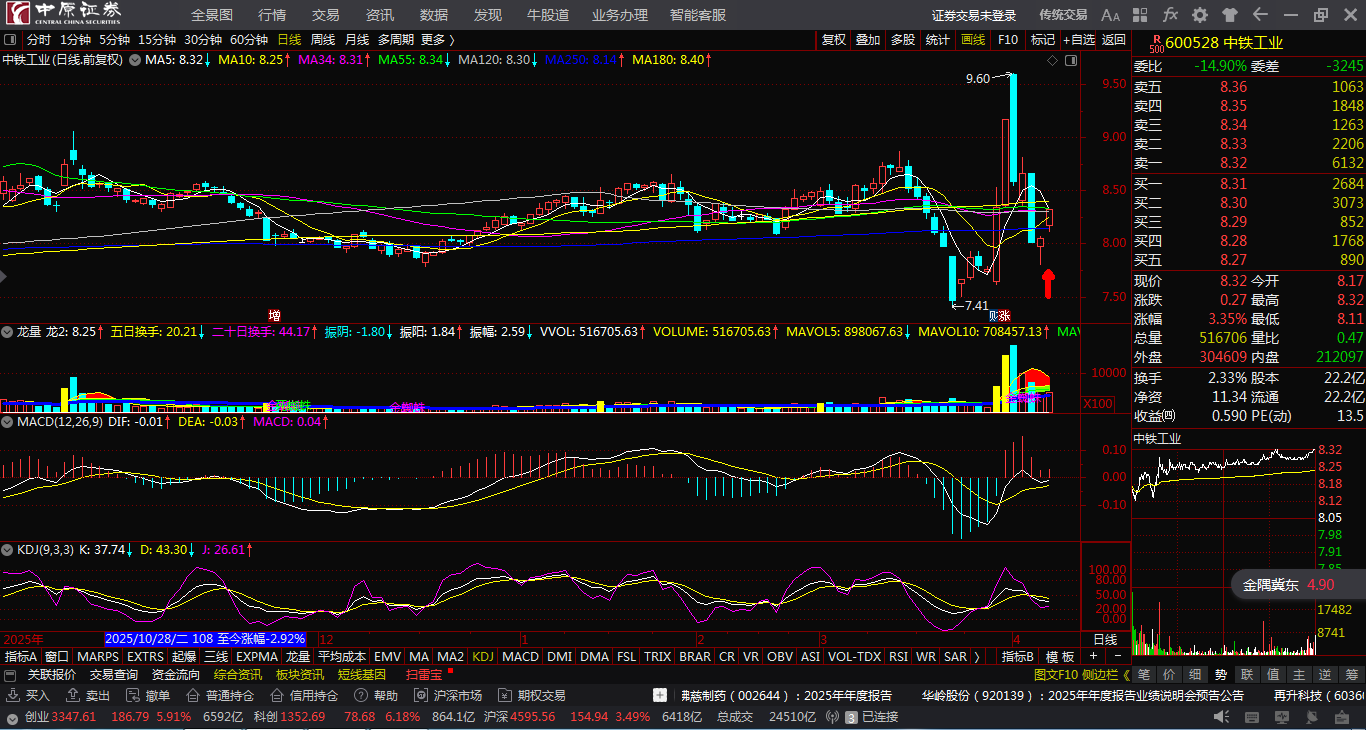Open 信用持仓 credit holdings
1366x730 pixels.
(x=306, y=695)
